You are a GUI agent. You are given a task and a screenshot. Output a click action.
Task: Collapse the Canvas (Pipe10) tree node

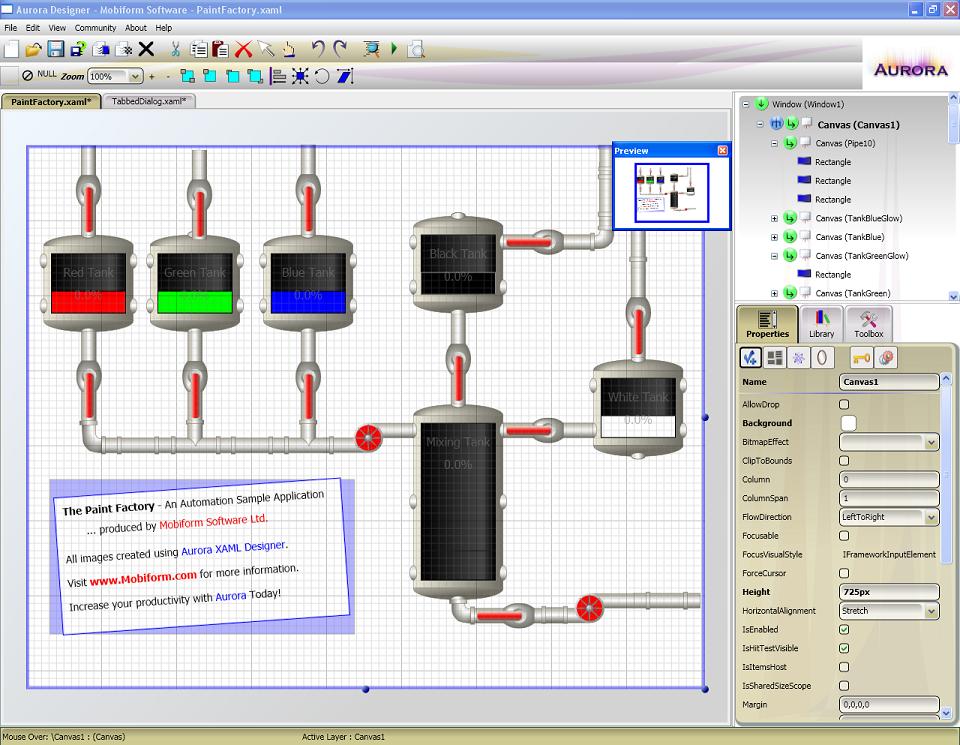tap(774, 143)
